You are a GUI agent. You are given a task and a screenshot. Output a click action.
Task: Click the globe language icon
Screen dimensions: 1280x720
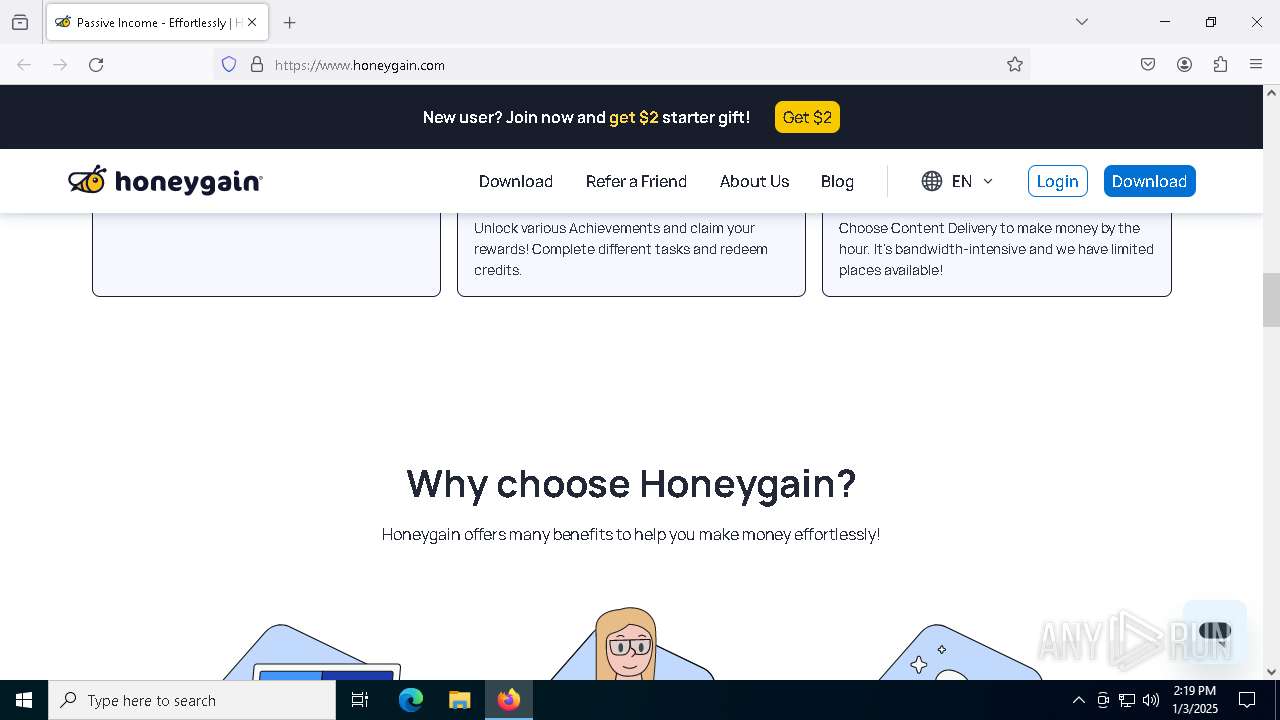[x=932, y=181]
